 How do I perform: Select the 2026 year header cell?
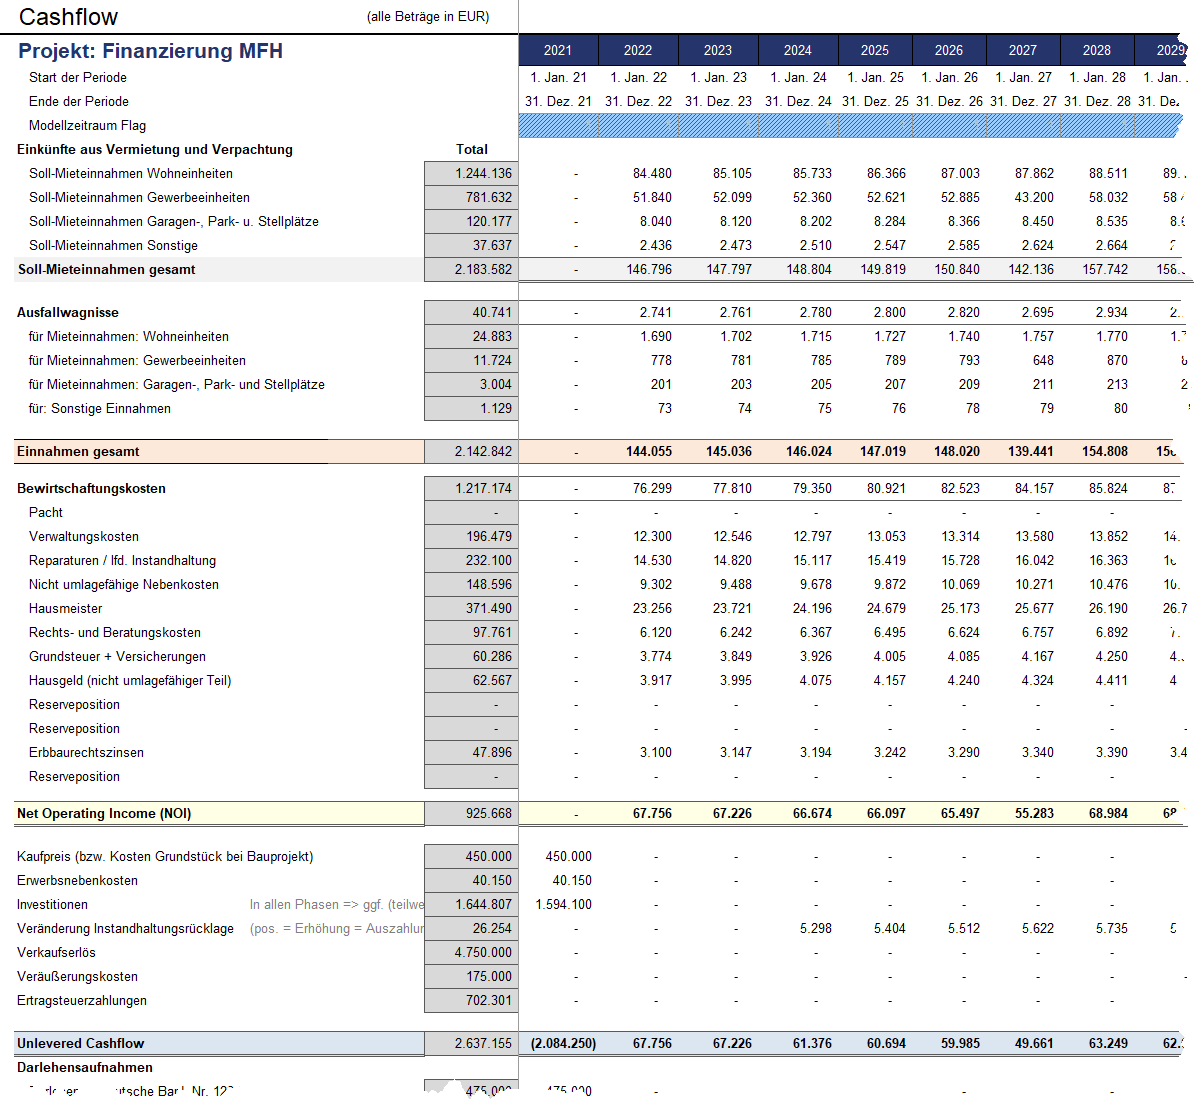949,50
